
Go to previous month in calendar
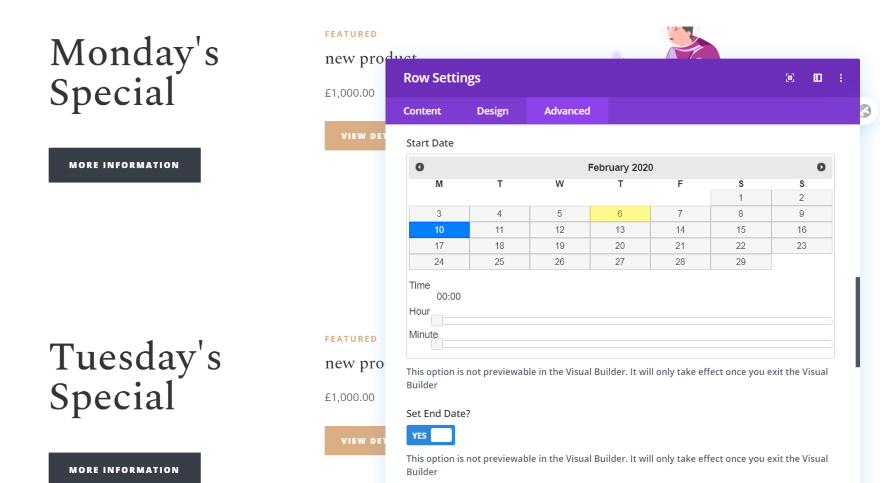[420, 167]
